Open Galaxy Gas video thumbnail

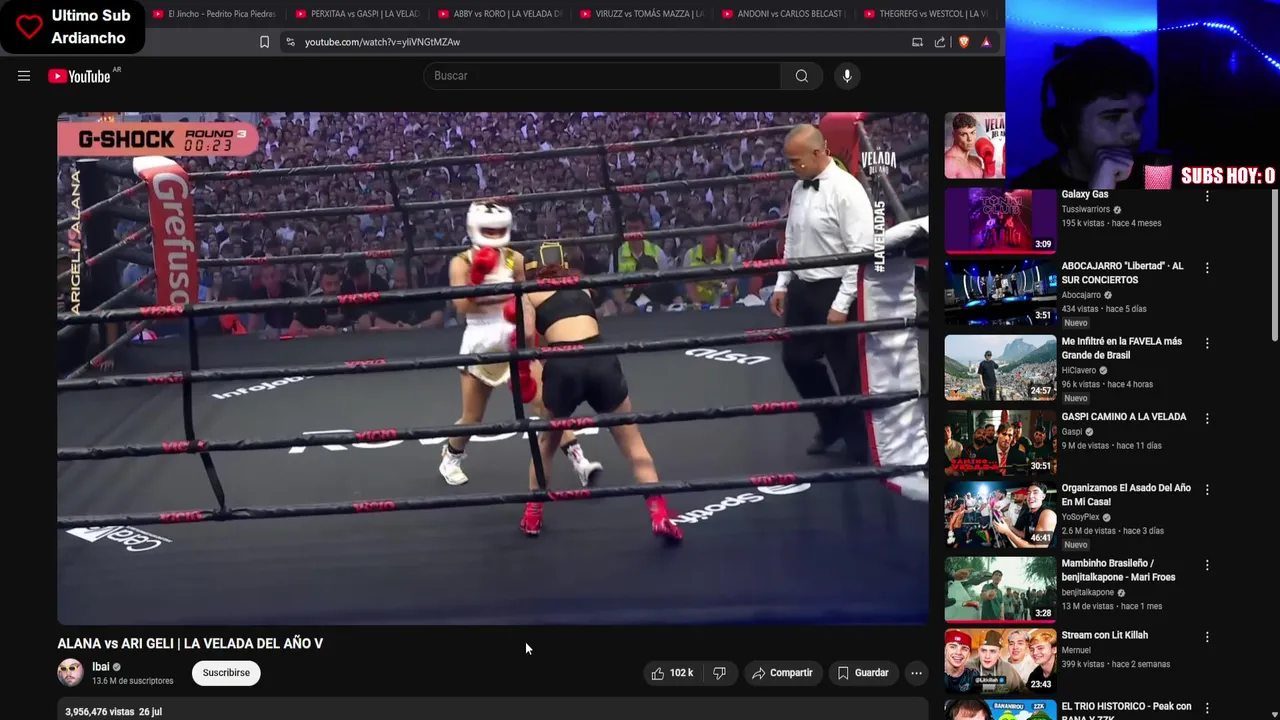[1000, 220]
